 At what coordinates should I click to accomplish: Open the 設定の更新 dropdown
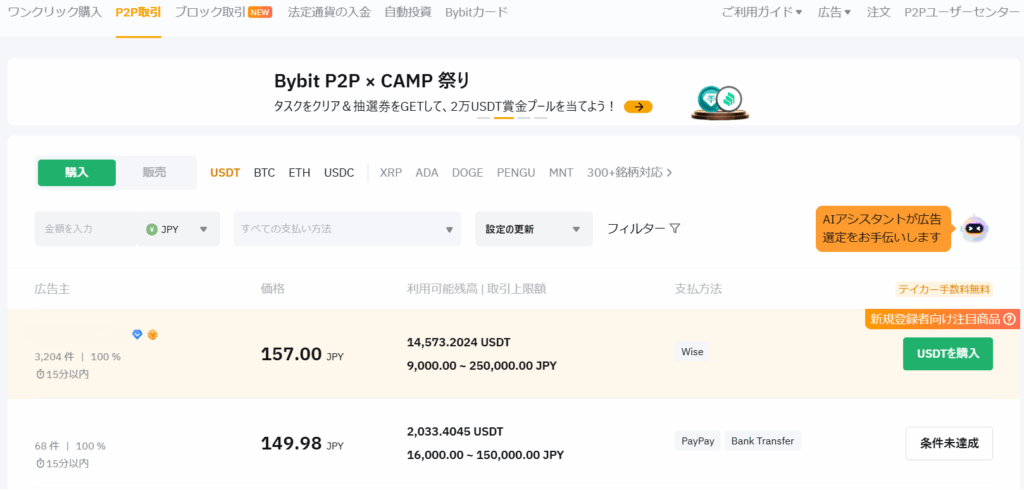click(533, 229)
